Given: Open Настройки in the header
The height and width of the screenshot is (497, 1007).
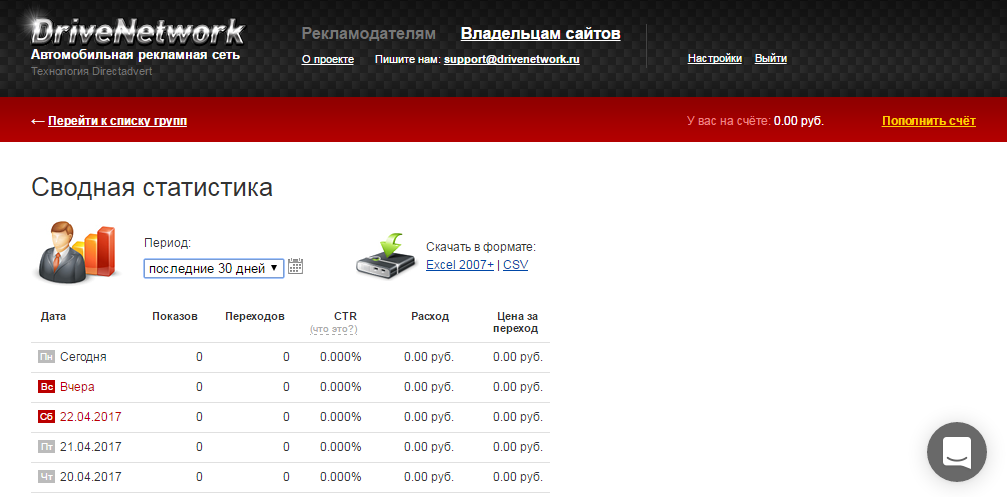Looking at the screenshot, I should [x=715, y=58].
